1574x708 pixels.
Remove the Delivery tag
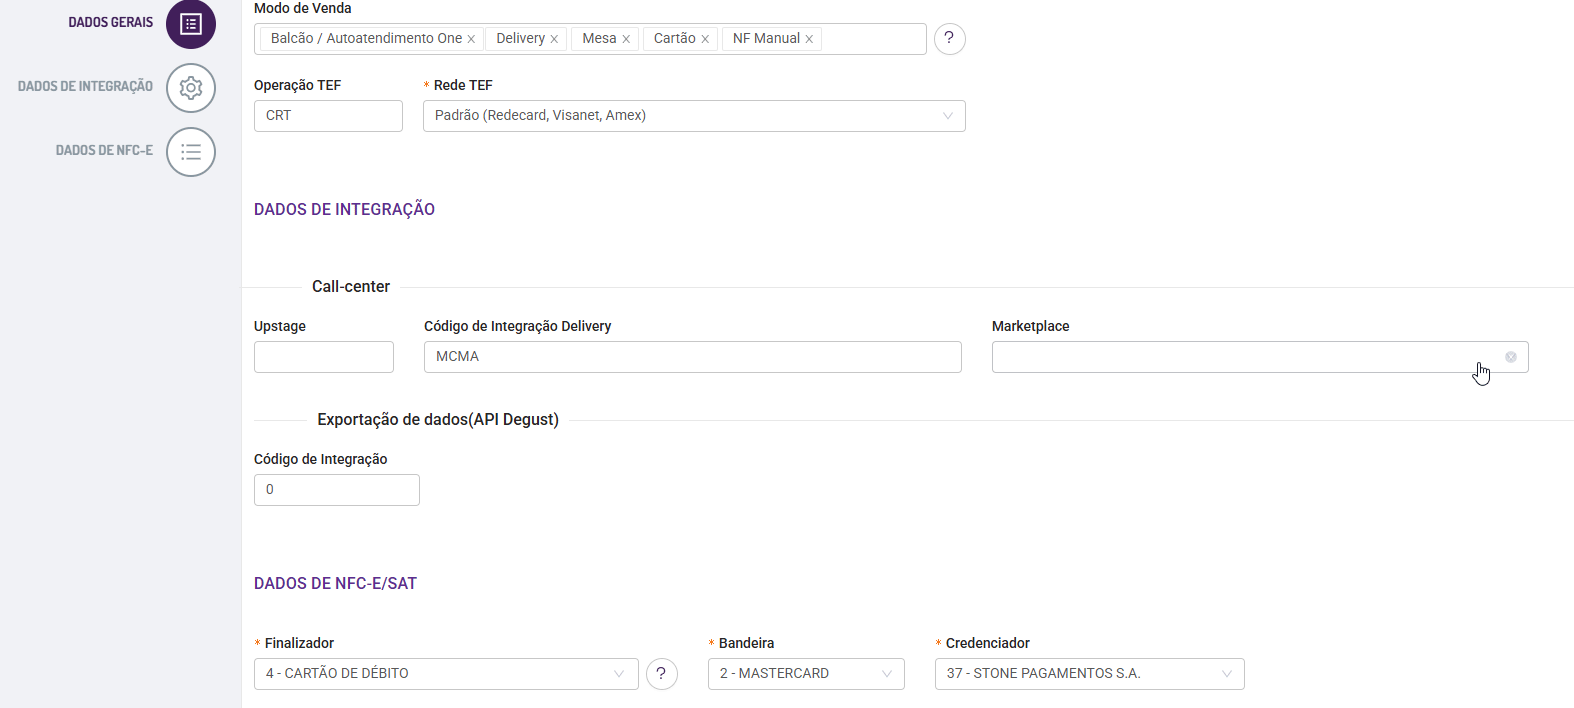tap(554, 39)
